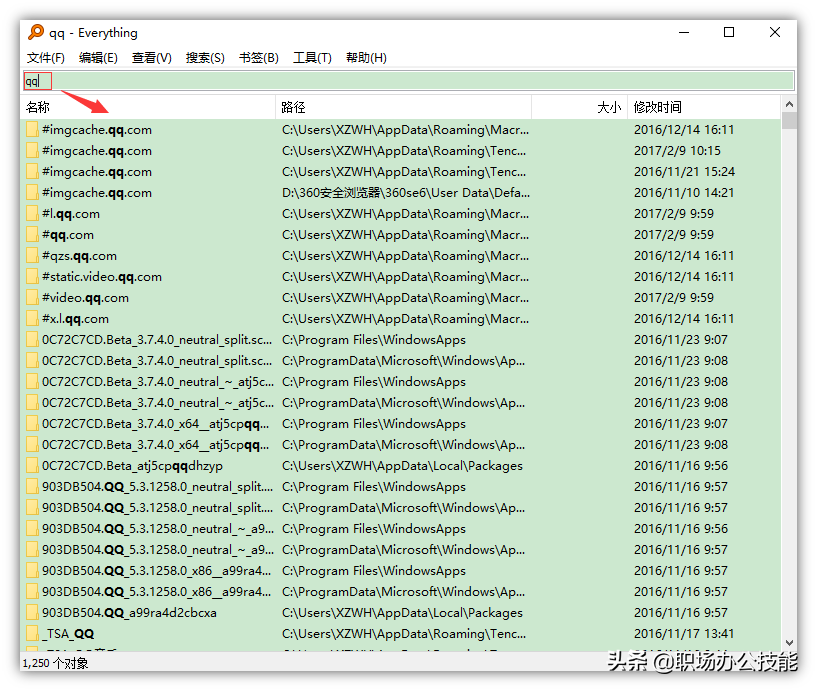This screenshot has width=817, height=691.
Task: Select name 0C72C7CD.Beta_3.7.4.0_x64 in ProgramData path
Action: click(155, 445)
